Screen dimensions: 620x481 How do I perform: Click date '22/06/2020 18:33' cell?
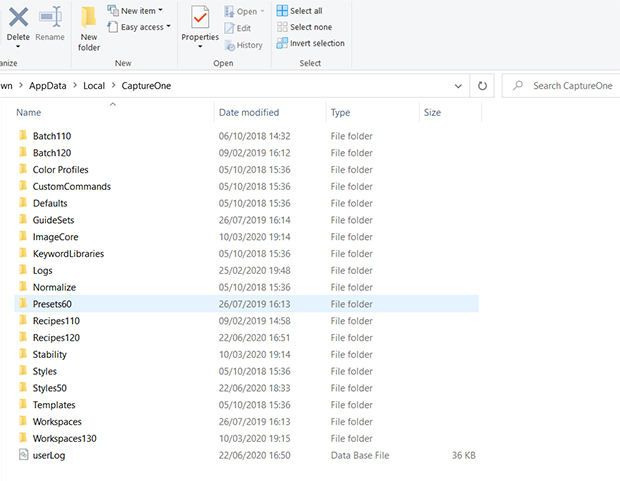pos(255,388)
